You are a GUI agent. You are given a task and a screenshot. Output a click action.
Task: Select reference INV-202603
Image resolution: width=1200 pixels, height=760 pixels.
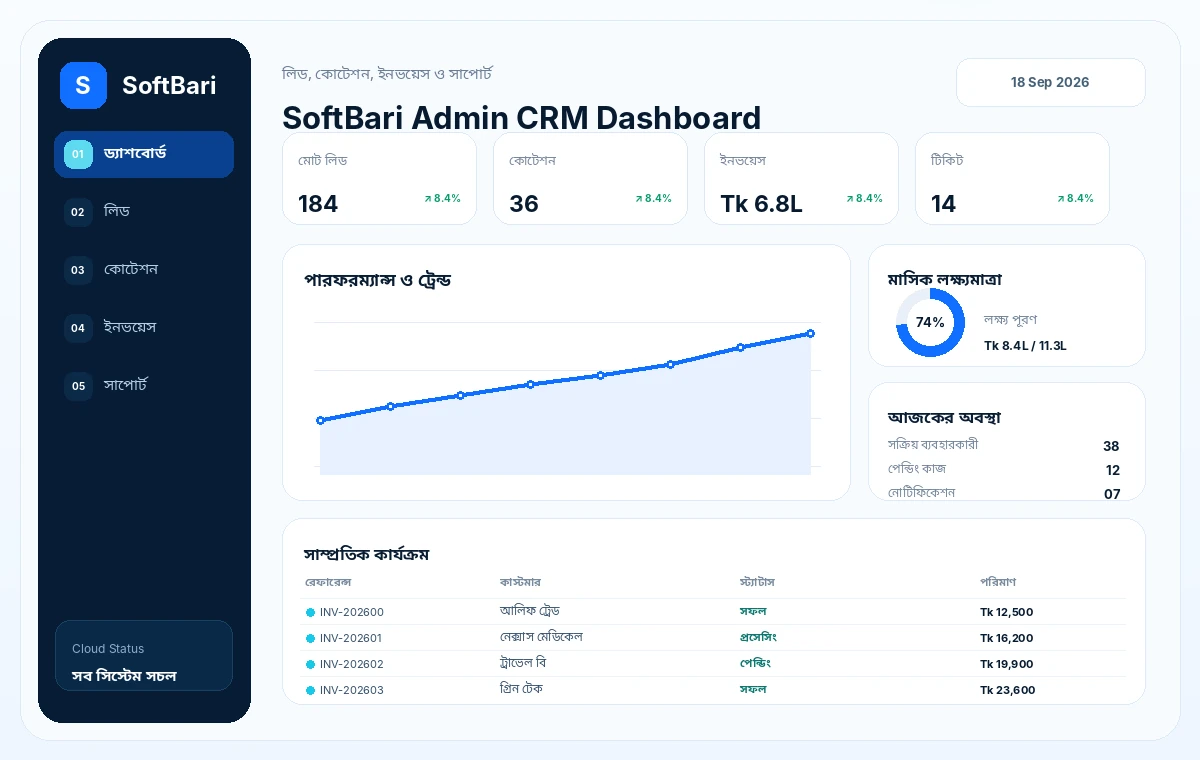coord(352,690)
